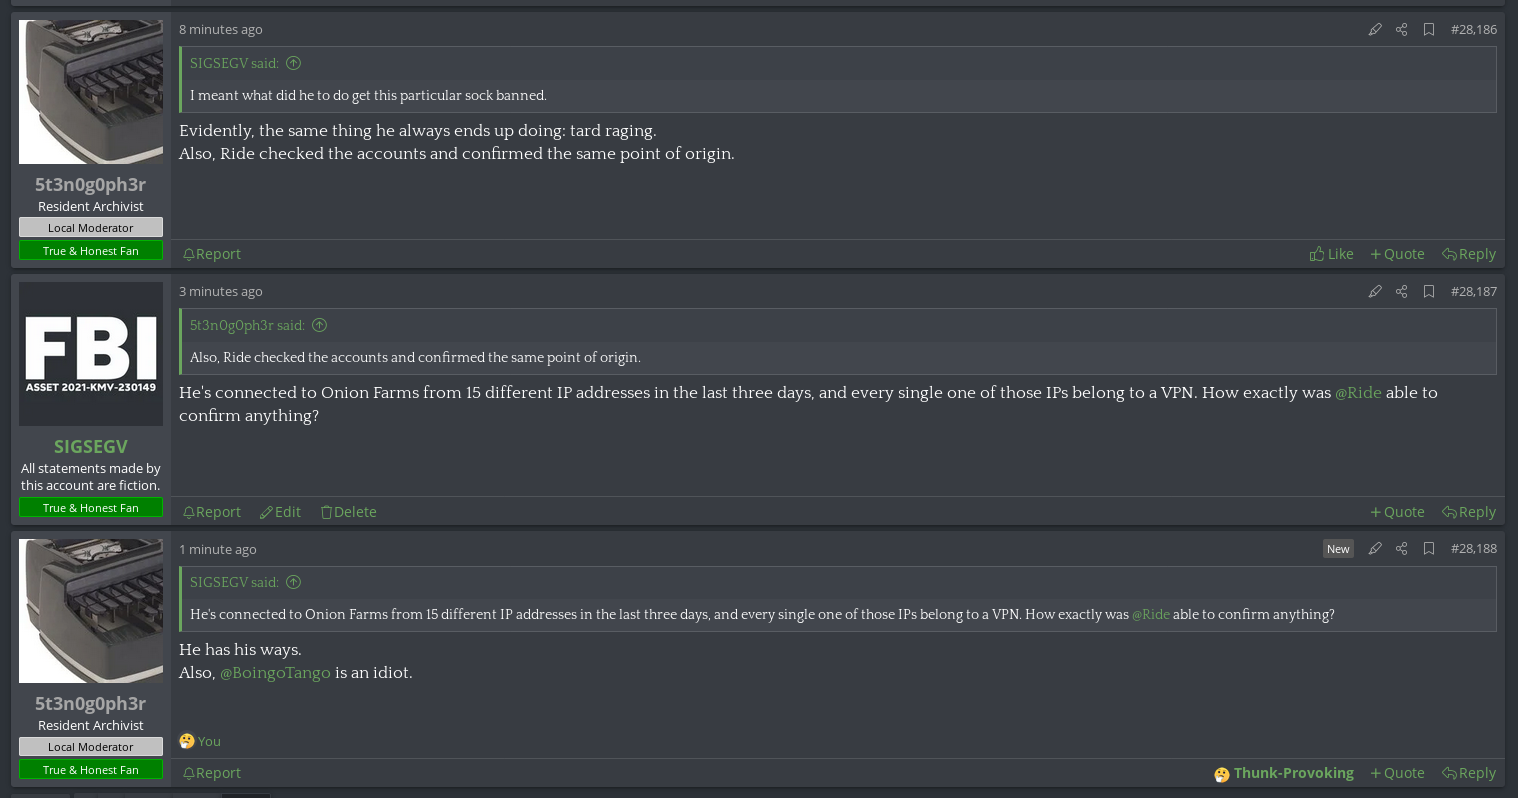Screen dimensions: 1518x798
Task: Share post #28,187 using share icon
Action: click(1401, 292)
